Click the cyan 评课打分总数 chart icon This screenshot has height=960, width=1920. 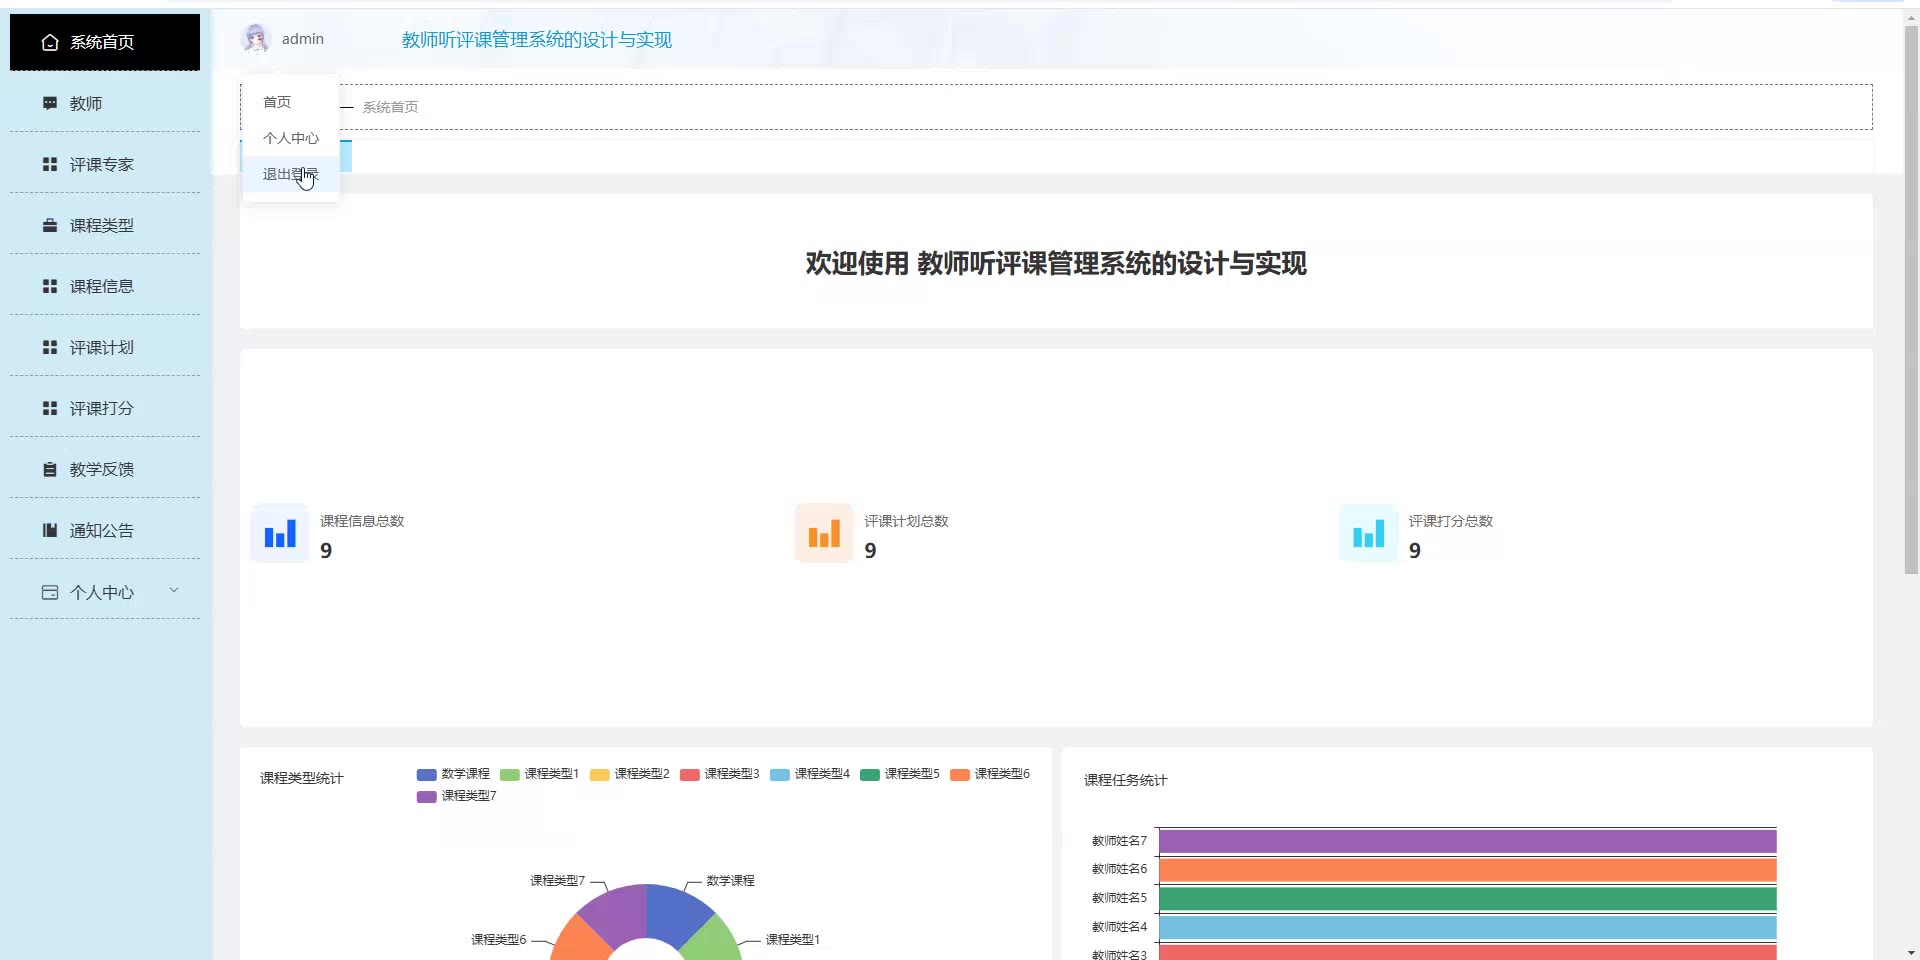click(1368, 533)
